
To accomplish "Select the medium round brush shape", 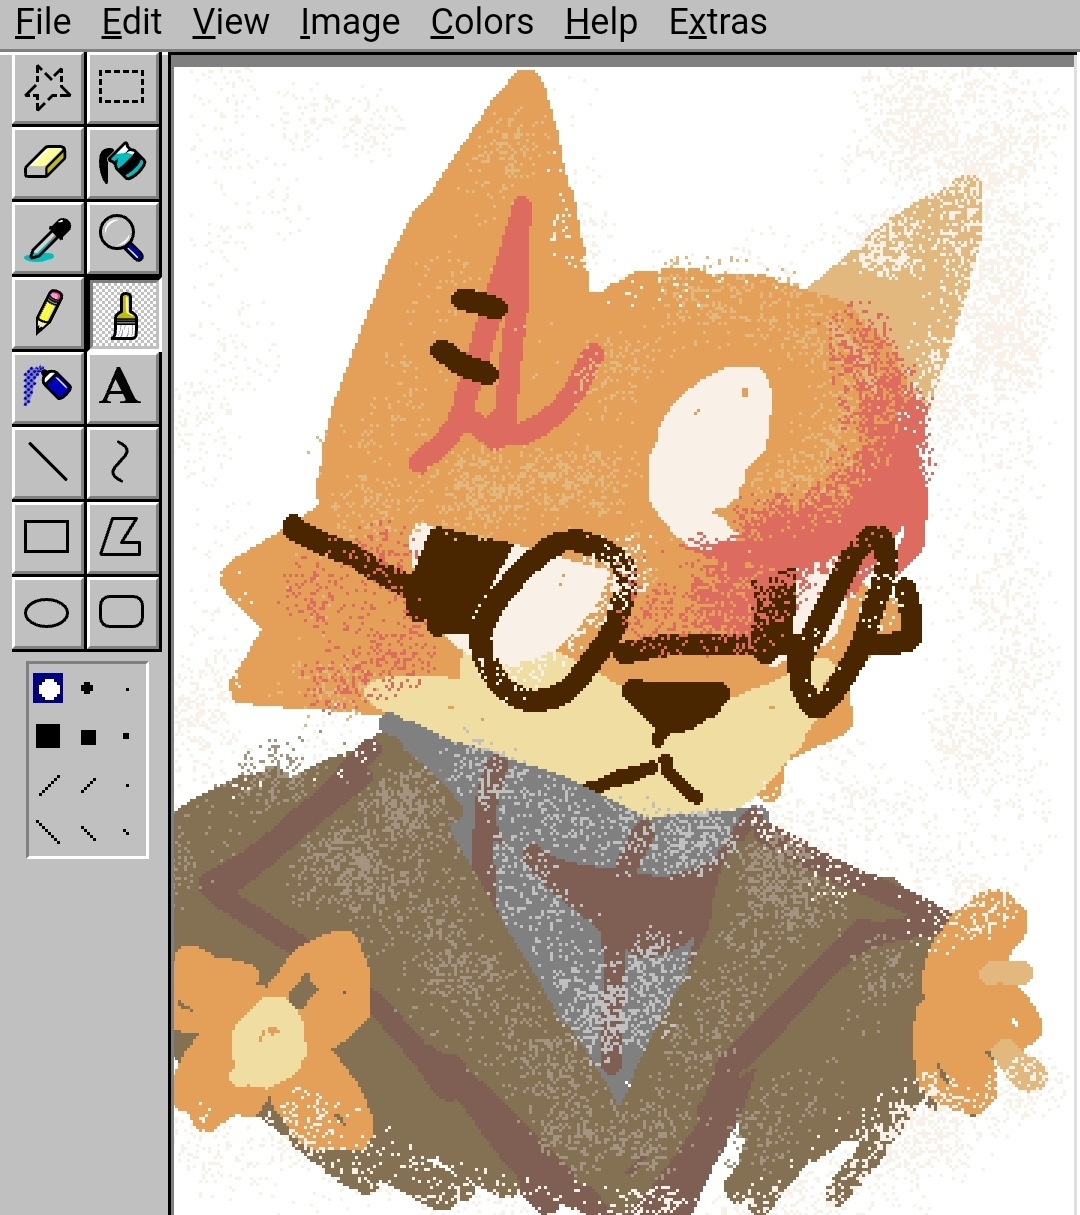I will tap(88, 688).
